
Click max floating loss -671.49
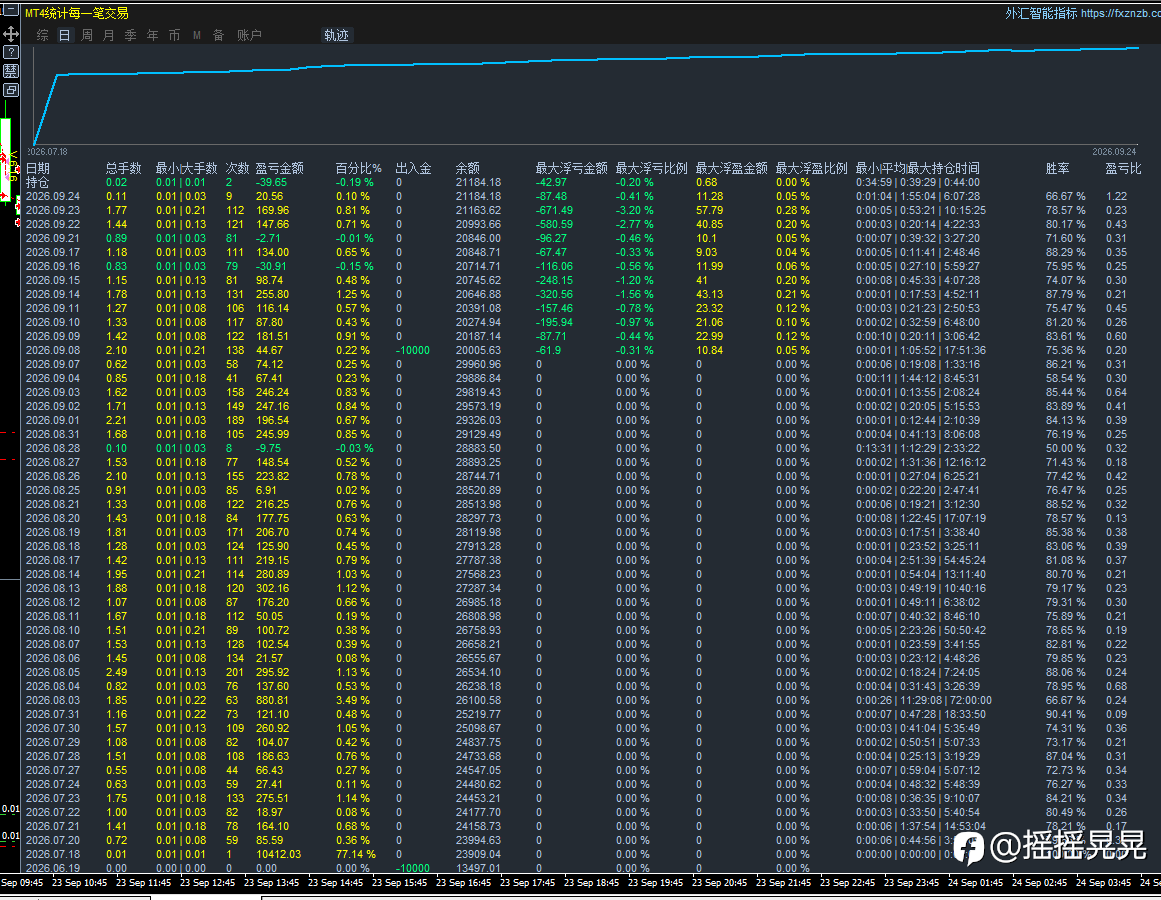pyautogui.click(x=554, y=210)
